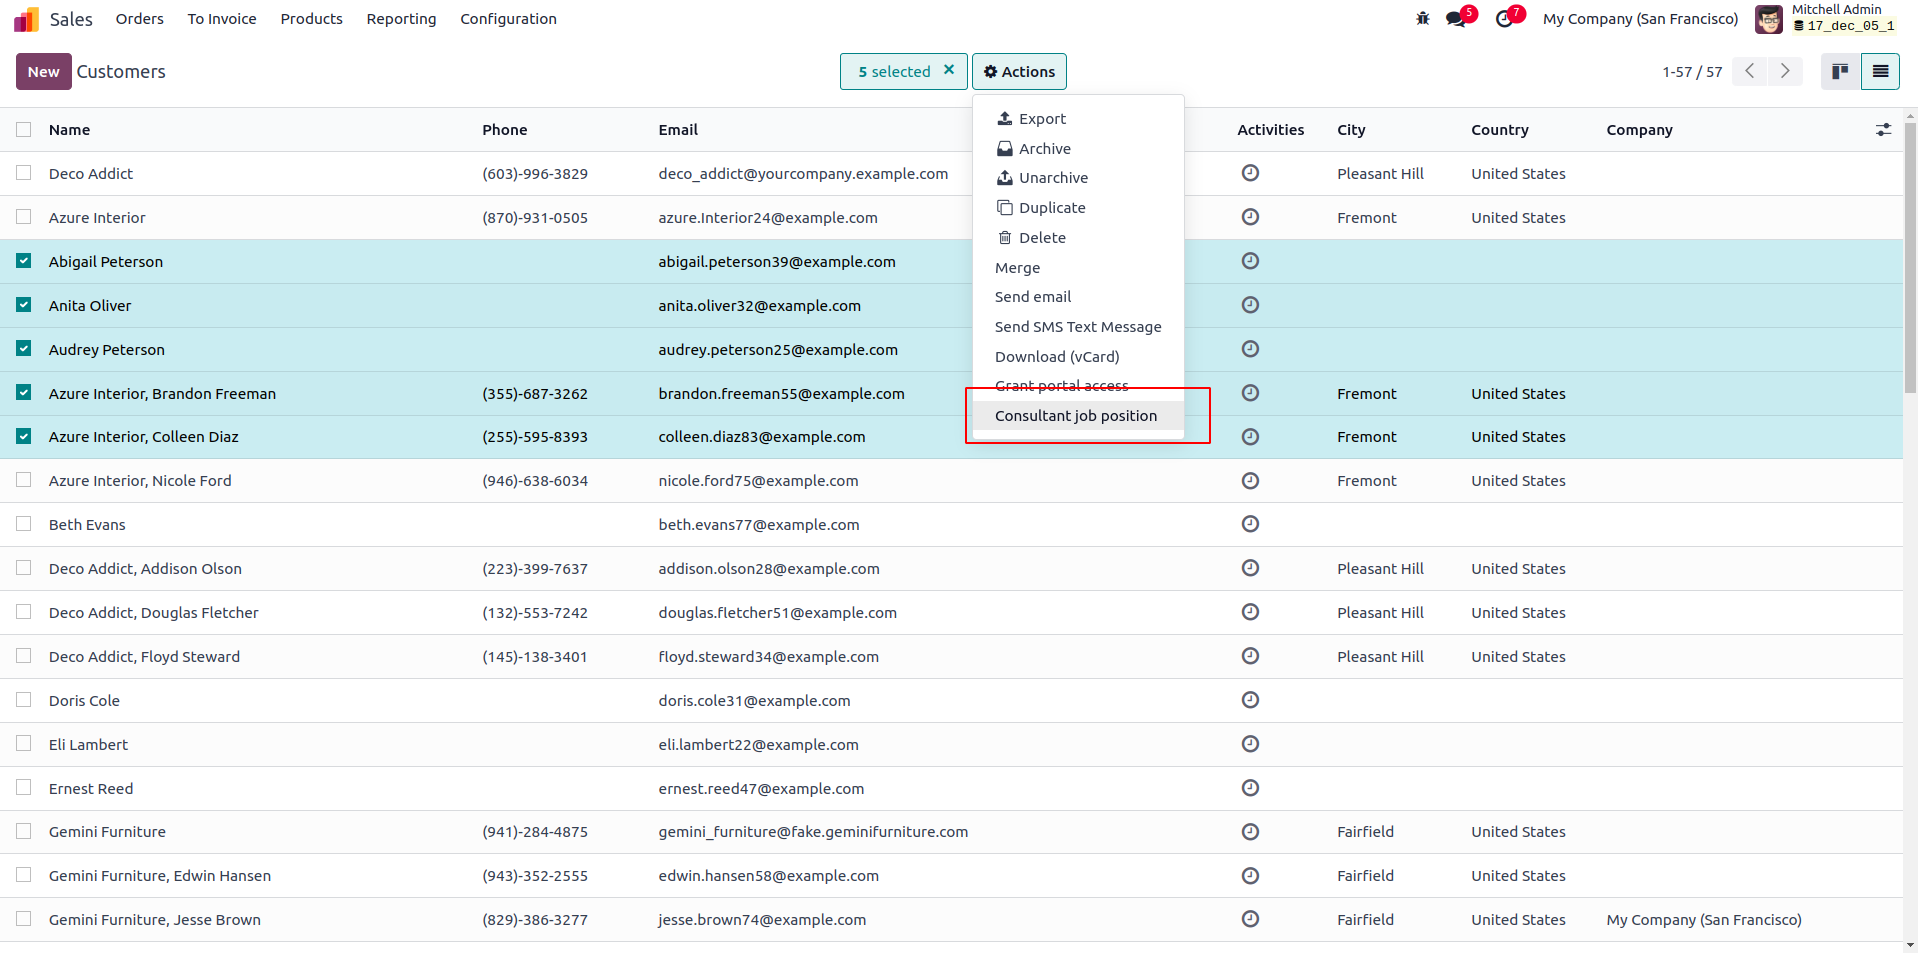This screenshot has width=1918, height=953.
Task: Click the vertical scrollbar thumb
Action: tap(1910, 260)
